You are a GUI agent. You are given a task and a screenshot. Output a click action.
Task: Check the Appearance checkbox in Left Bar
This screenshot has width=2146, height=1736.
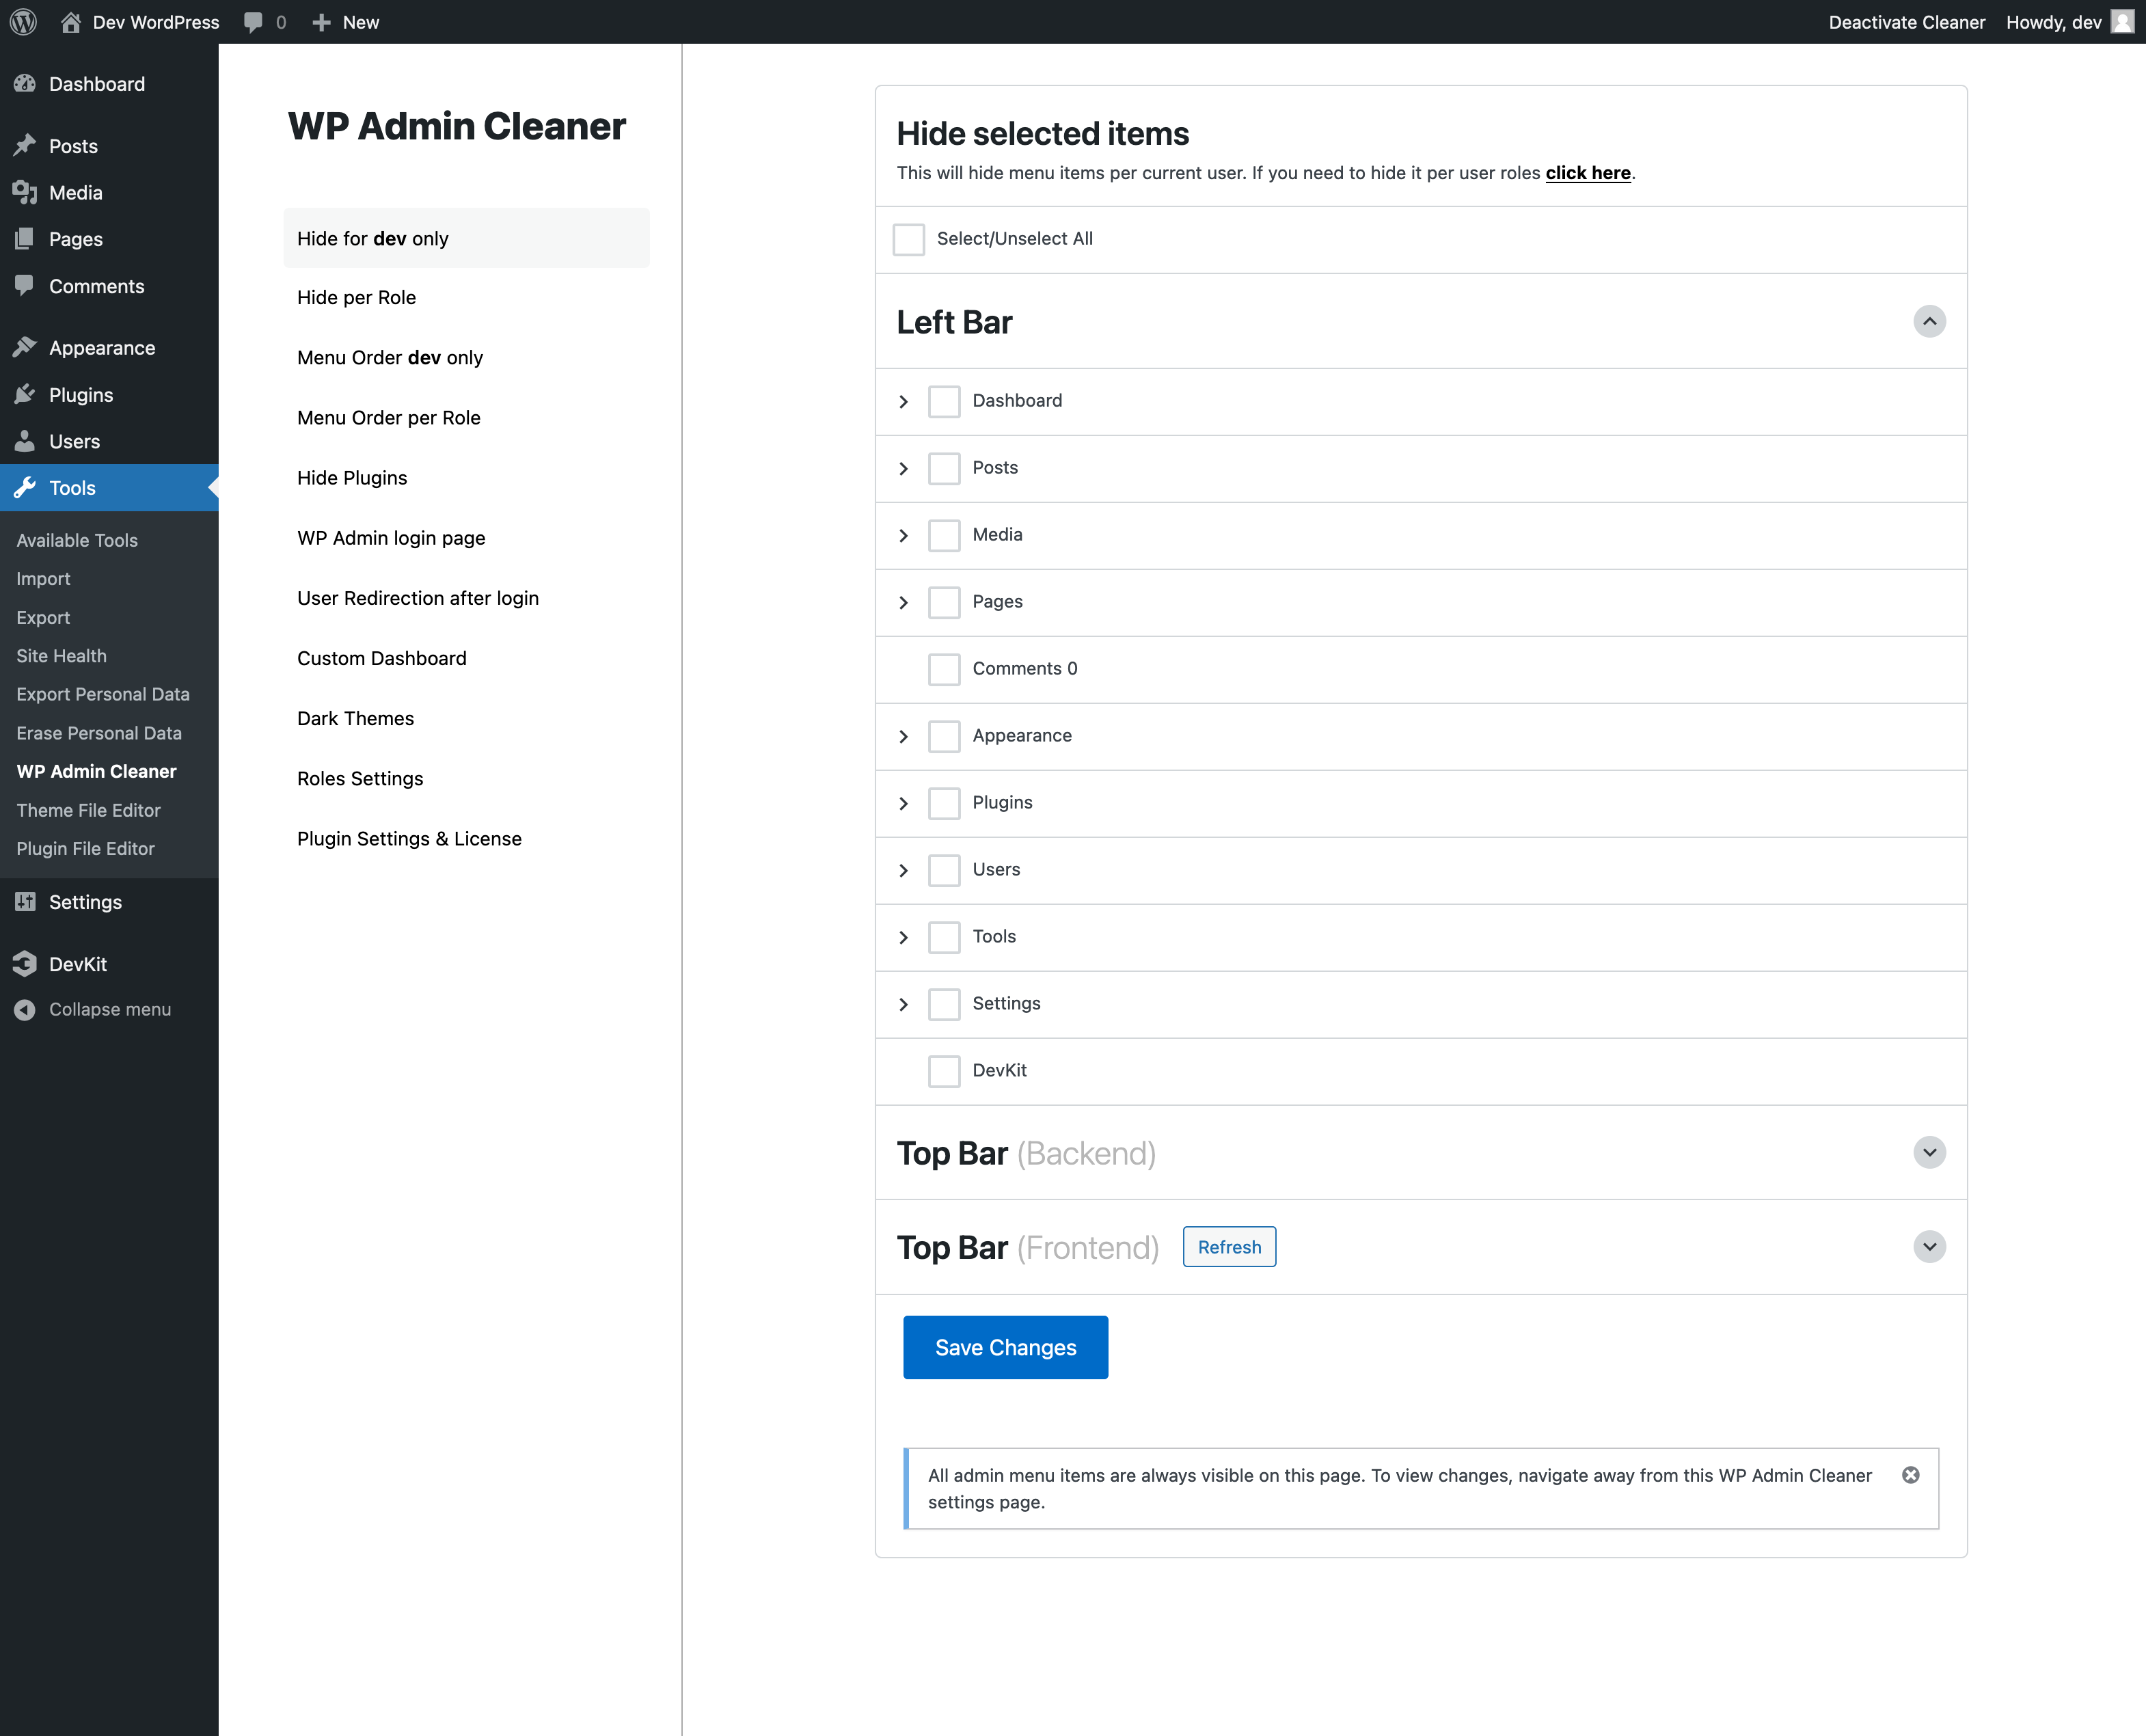pos(944,736)
